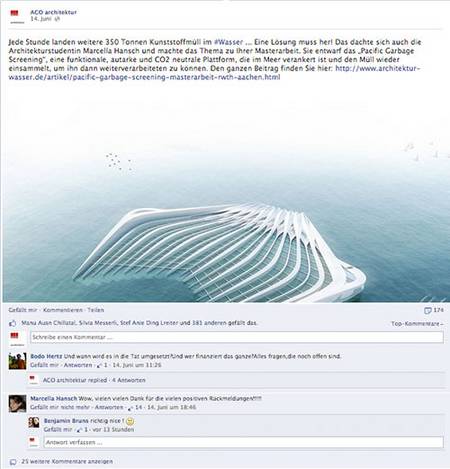Open ACO architektur page logo at top
Viewport: 450px width, 469px height.
click(x=17, y=16)
